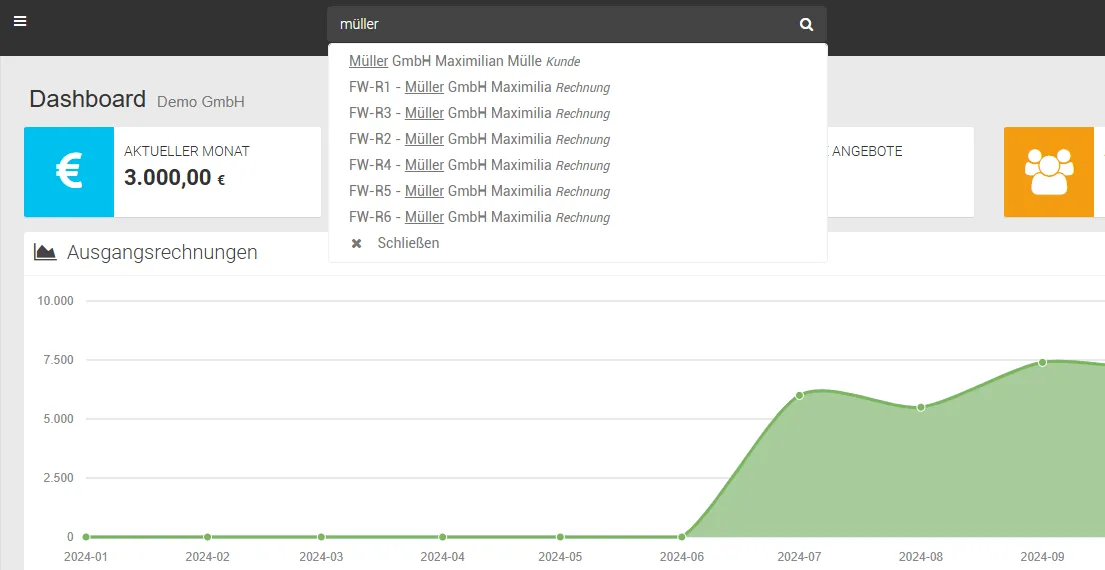Click the 2024-05 data point on chart
1105x570 pixels.
560,537
